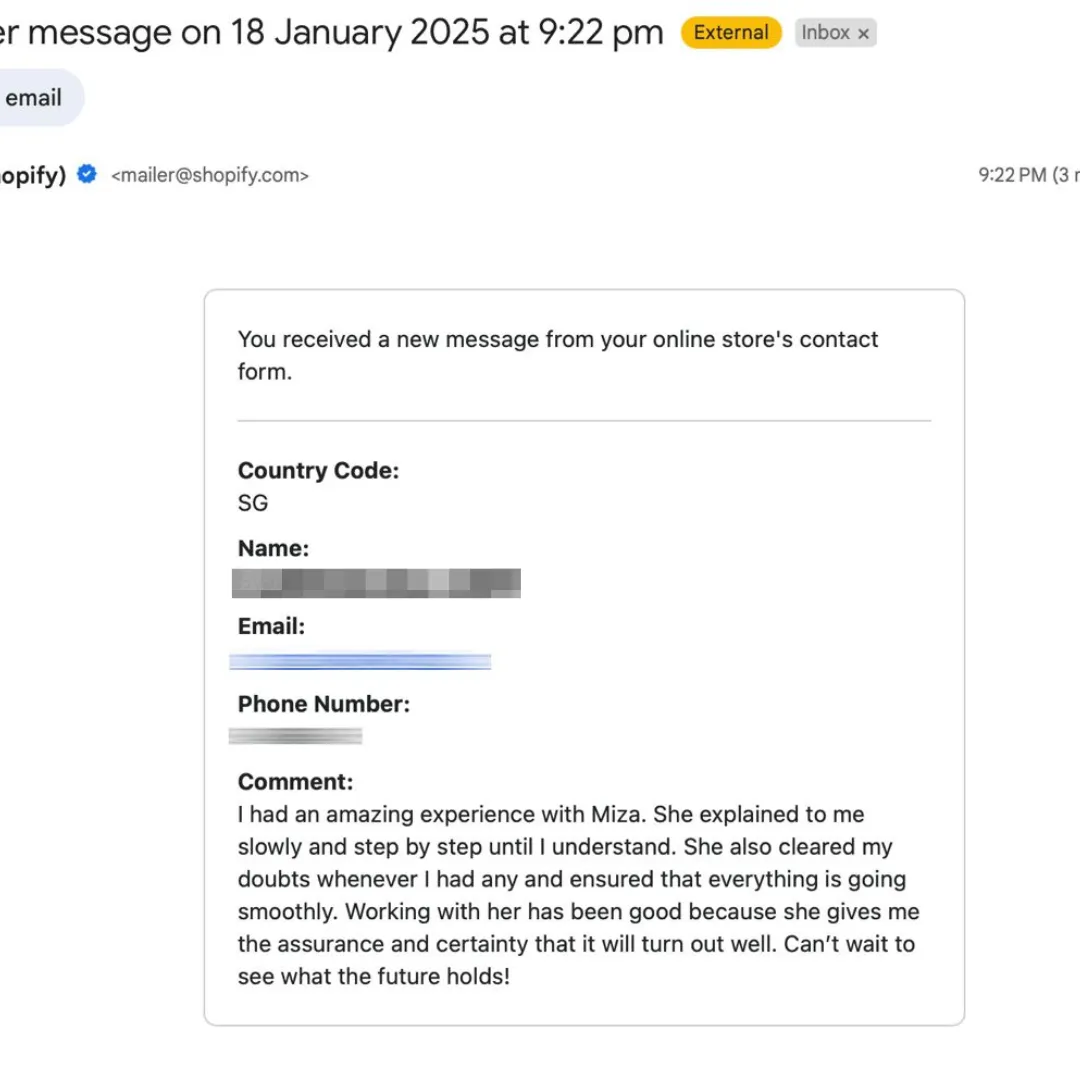
Task: Click the "Country Code:" field label
Action: coord(318,471)
